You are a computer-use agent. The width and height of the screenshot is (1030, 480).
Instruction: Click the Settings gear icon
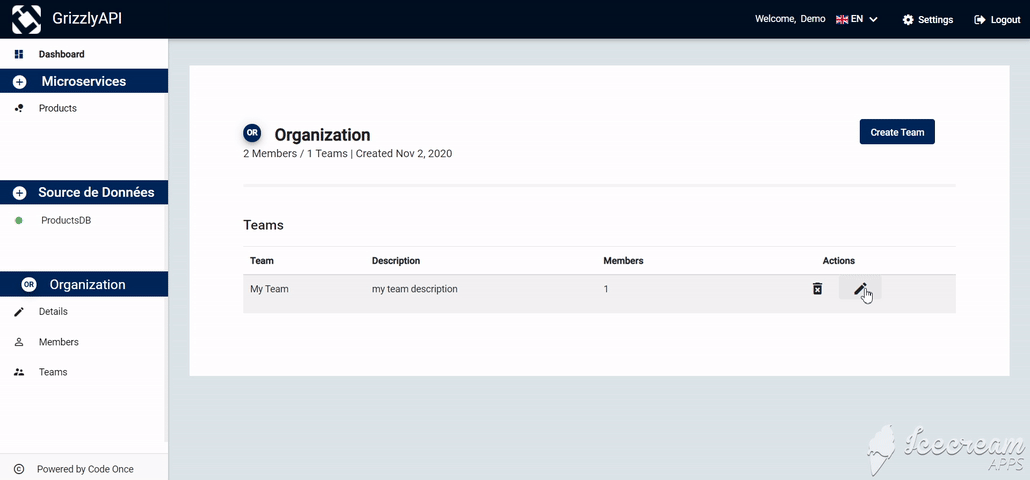point(908,20)
